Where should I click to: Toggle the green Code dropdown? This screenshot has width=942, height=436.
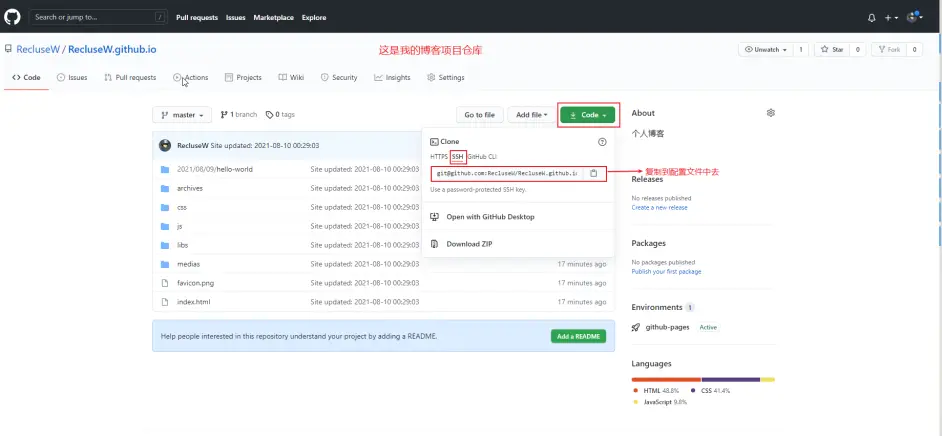588,115
